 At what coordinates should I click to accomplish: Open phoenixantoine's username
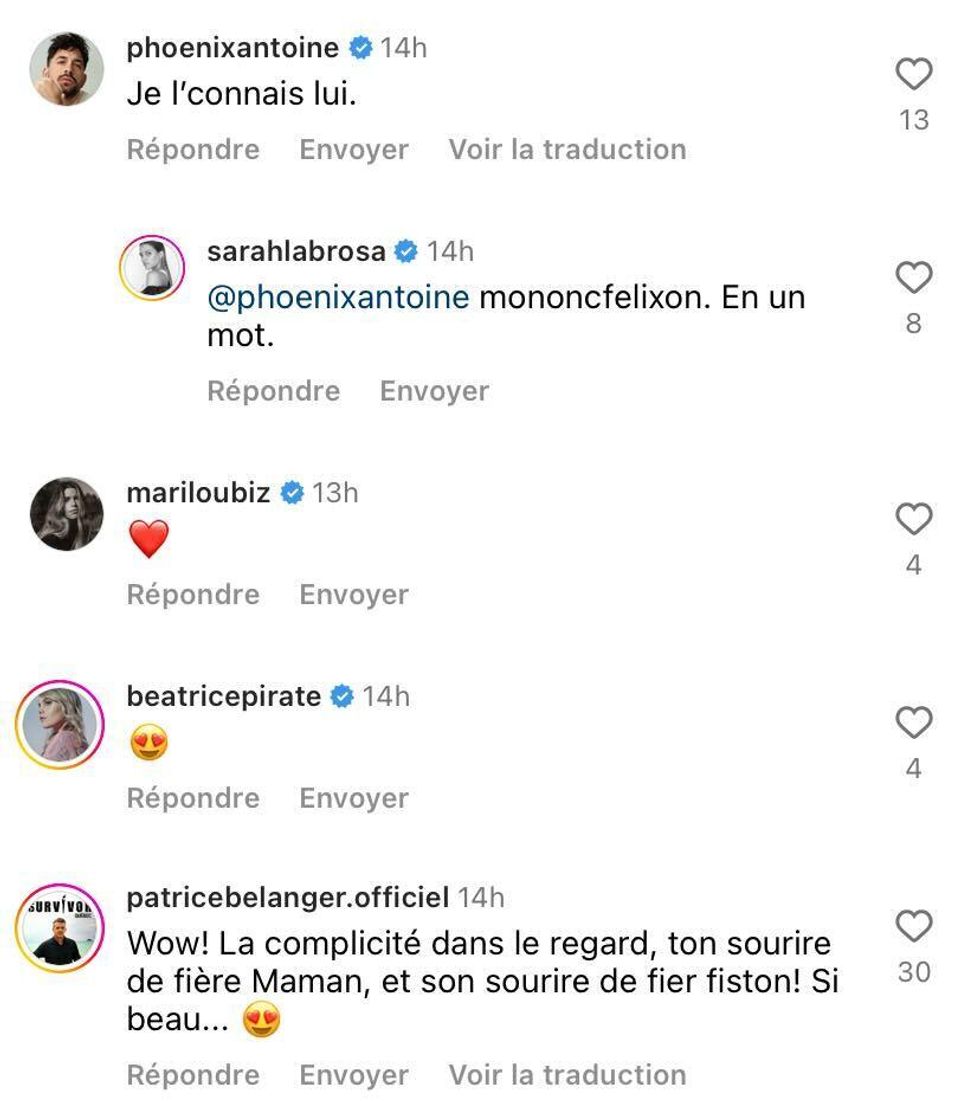(232, 46)
